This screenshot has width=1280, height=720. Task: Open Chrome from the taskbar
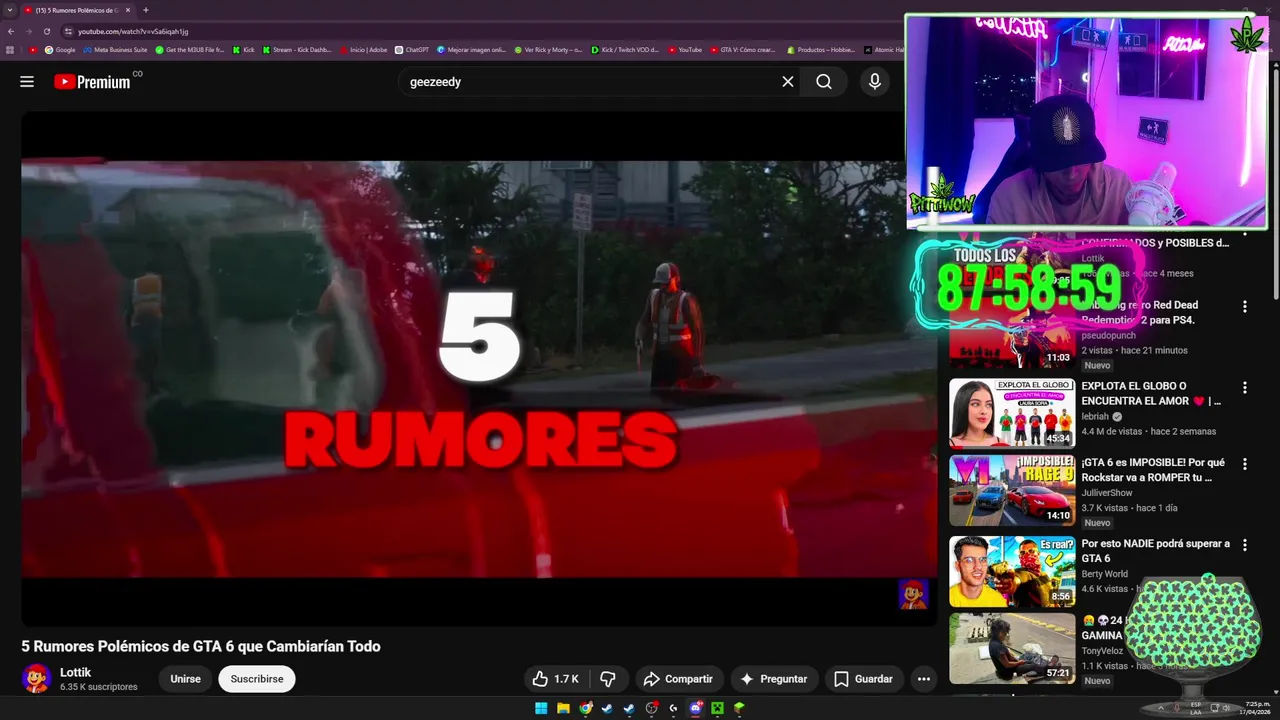click(x=585, y=708)
